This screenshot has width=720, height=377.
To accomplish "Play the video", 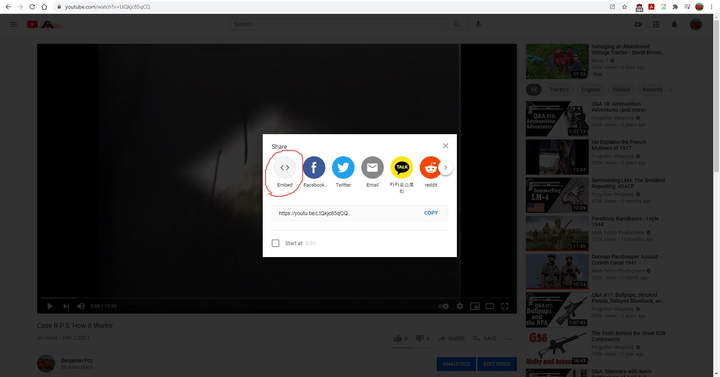I will (50, 306).
